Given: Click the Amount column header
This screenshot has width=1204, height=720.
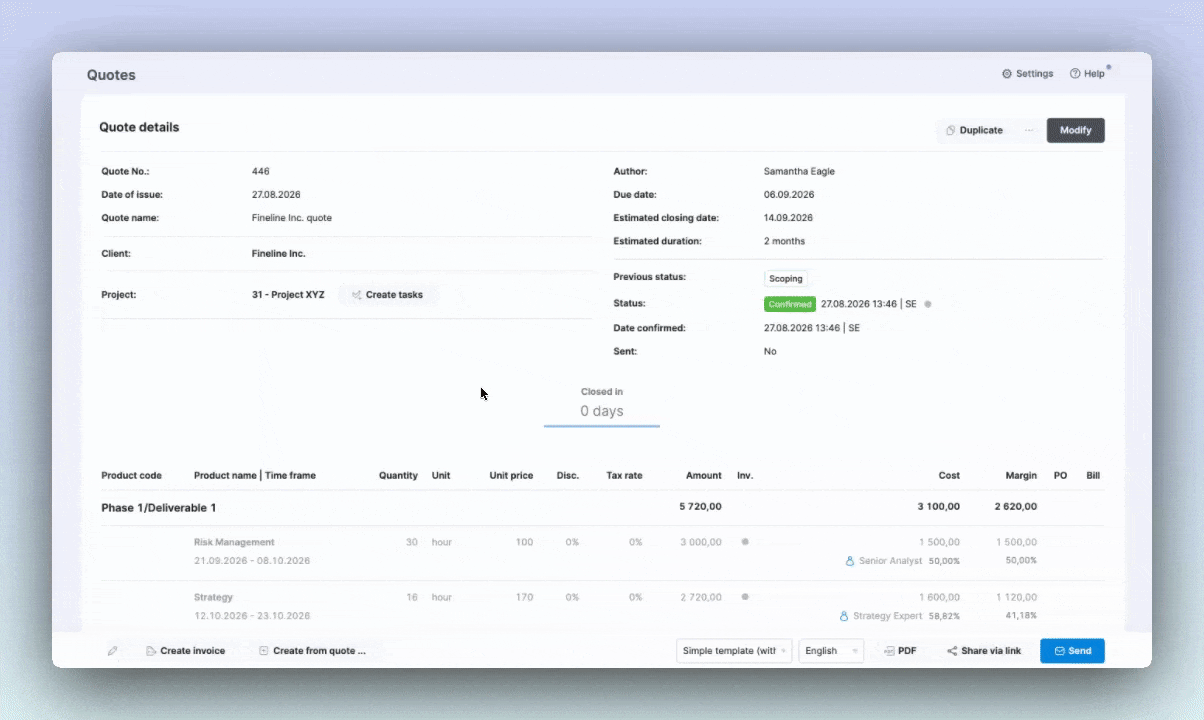Looking at the screenshot, I should click(x=704, y=476).
